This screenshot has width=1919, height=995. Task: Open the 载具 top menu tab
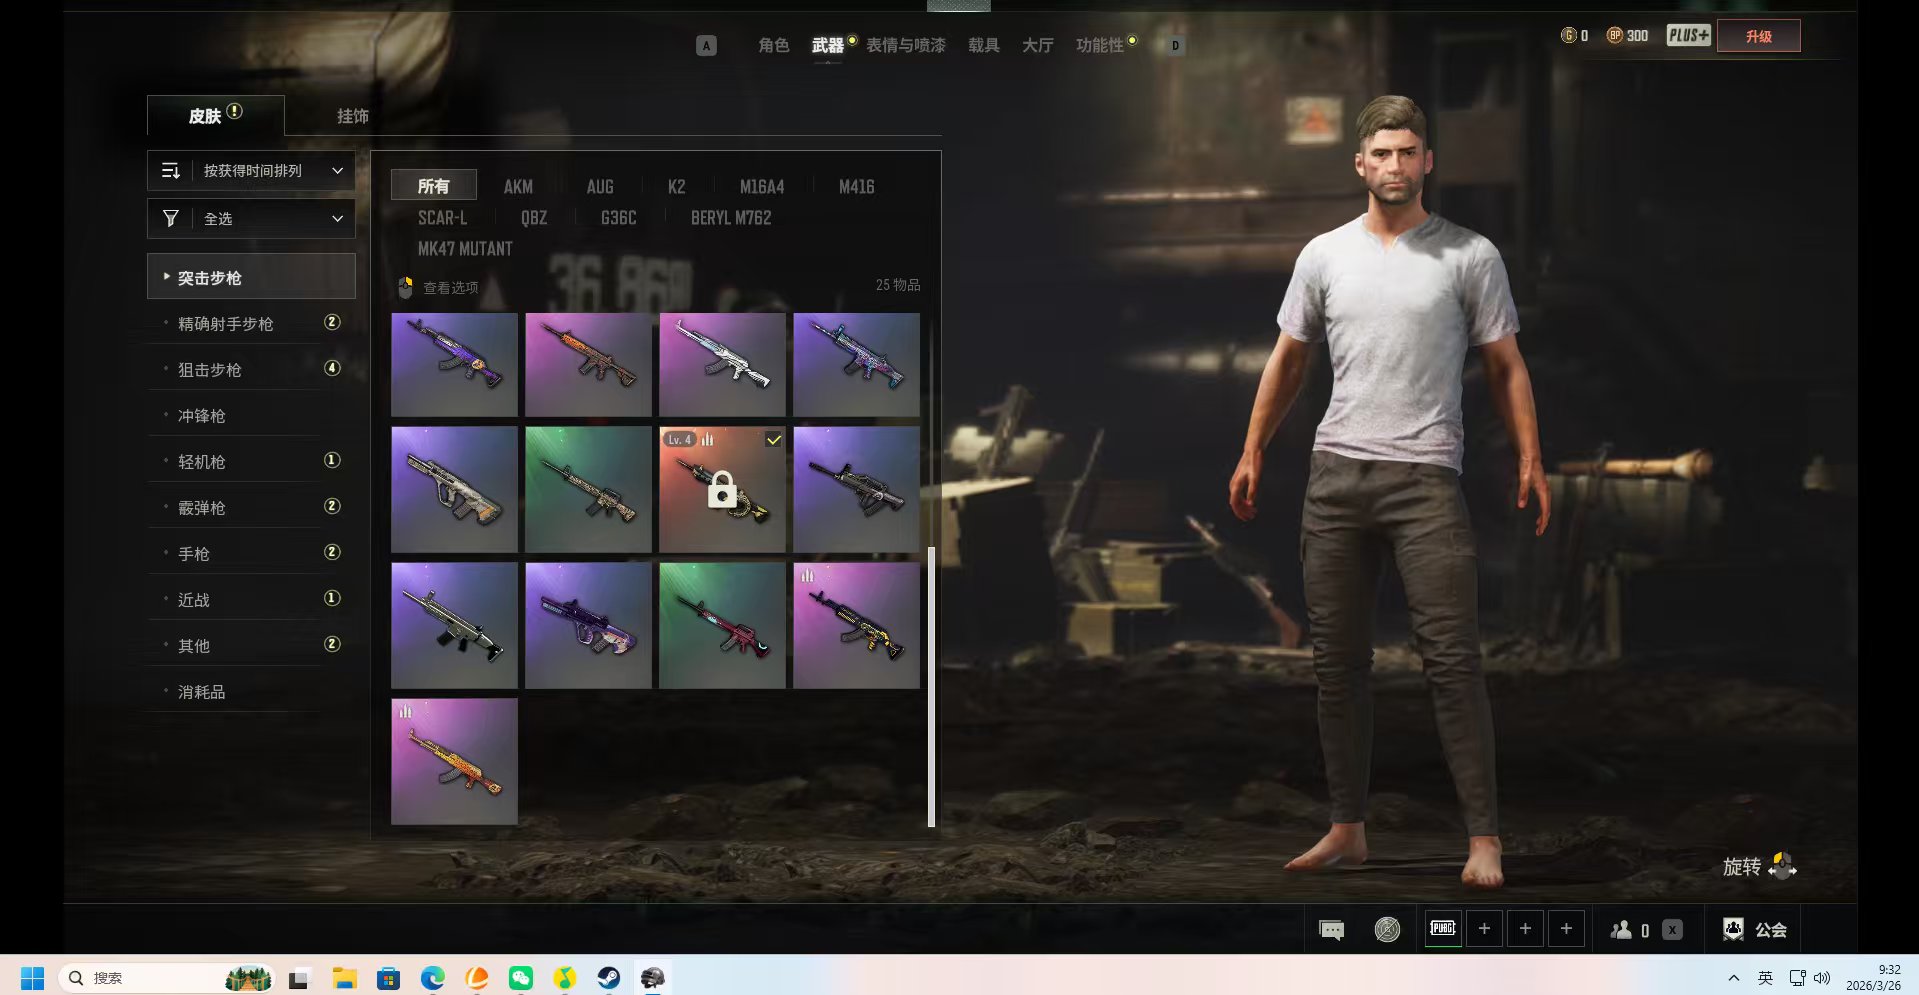(x=983, y=45)
